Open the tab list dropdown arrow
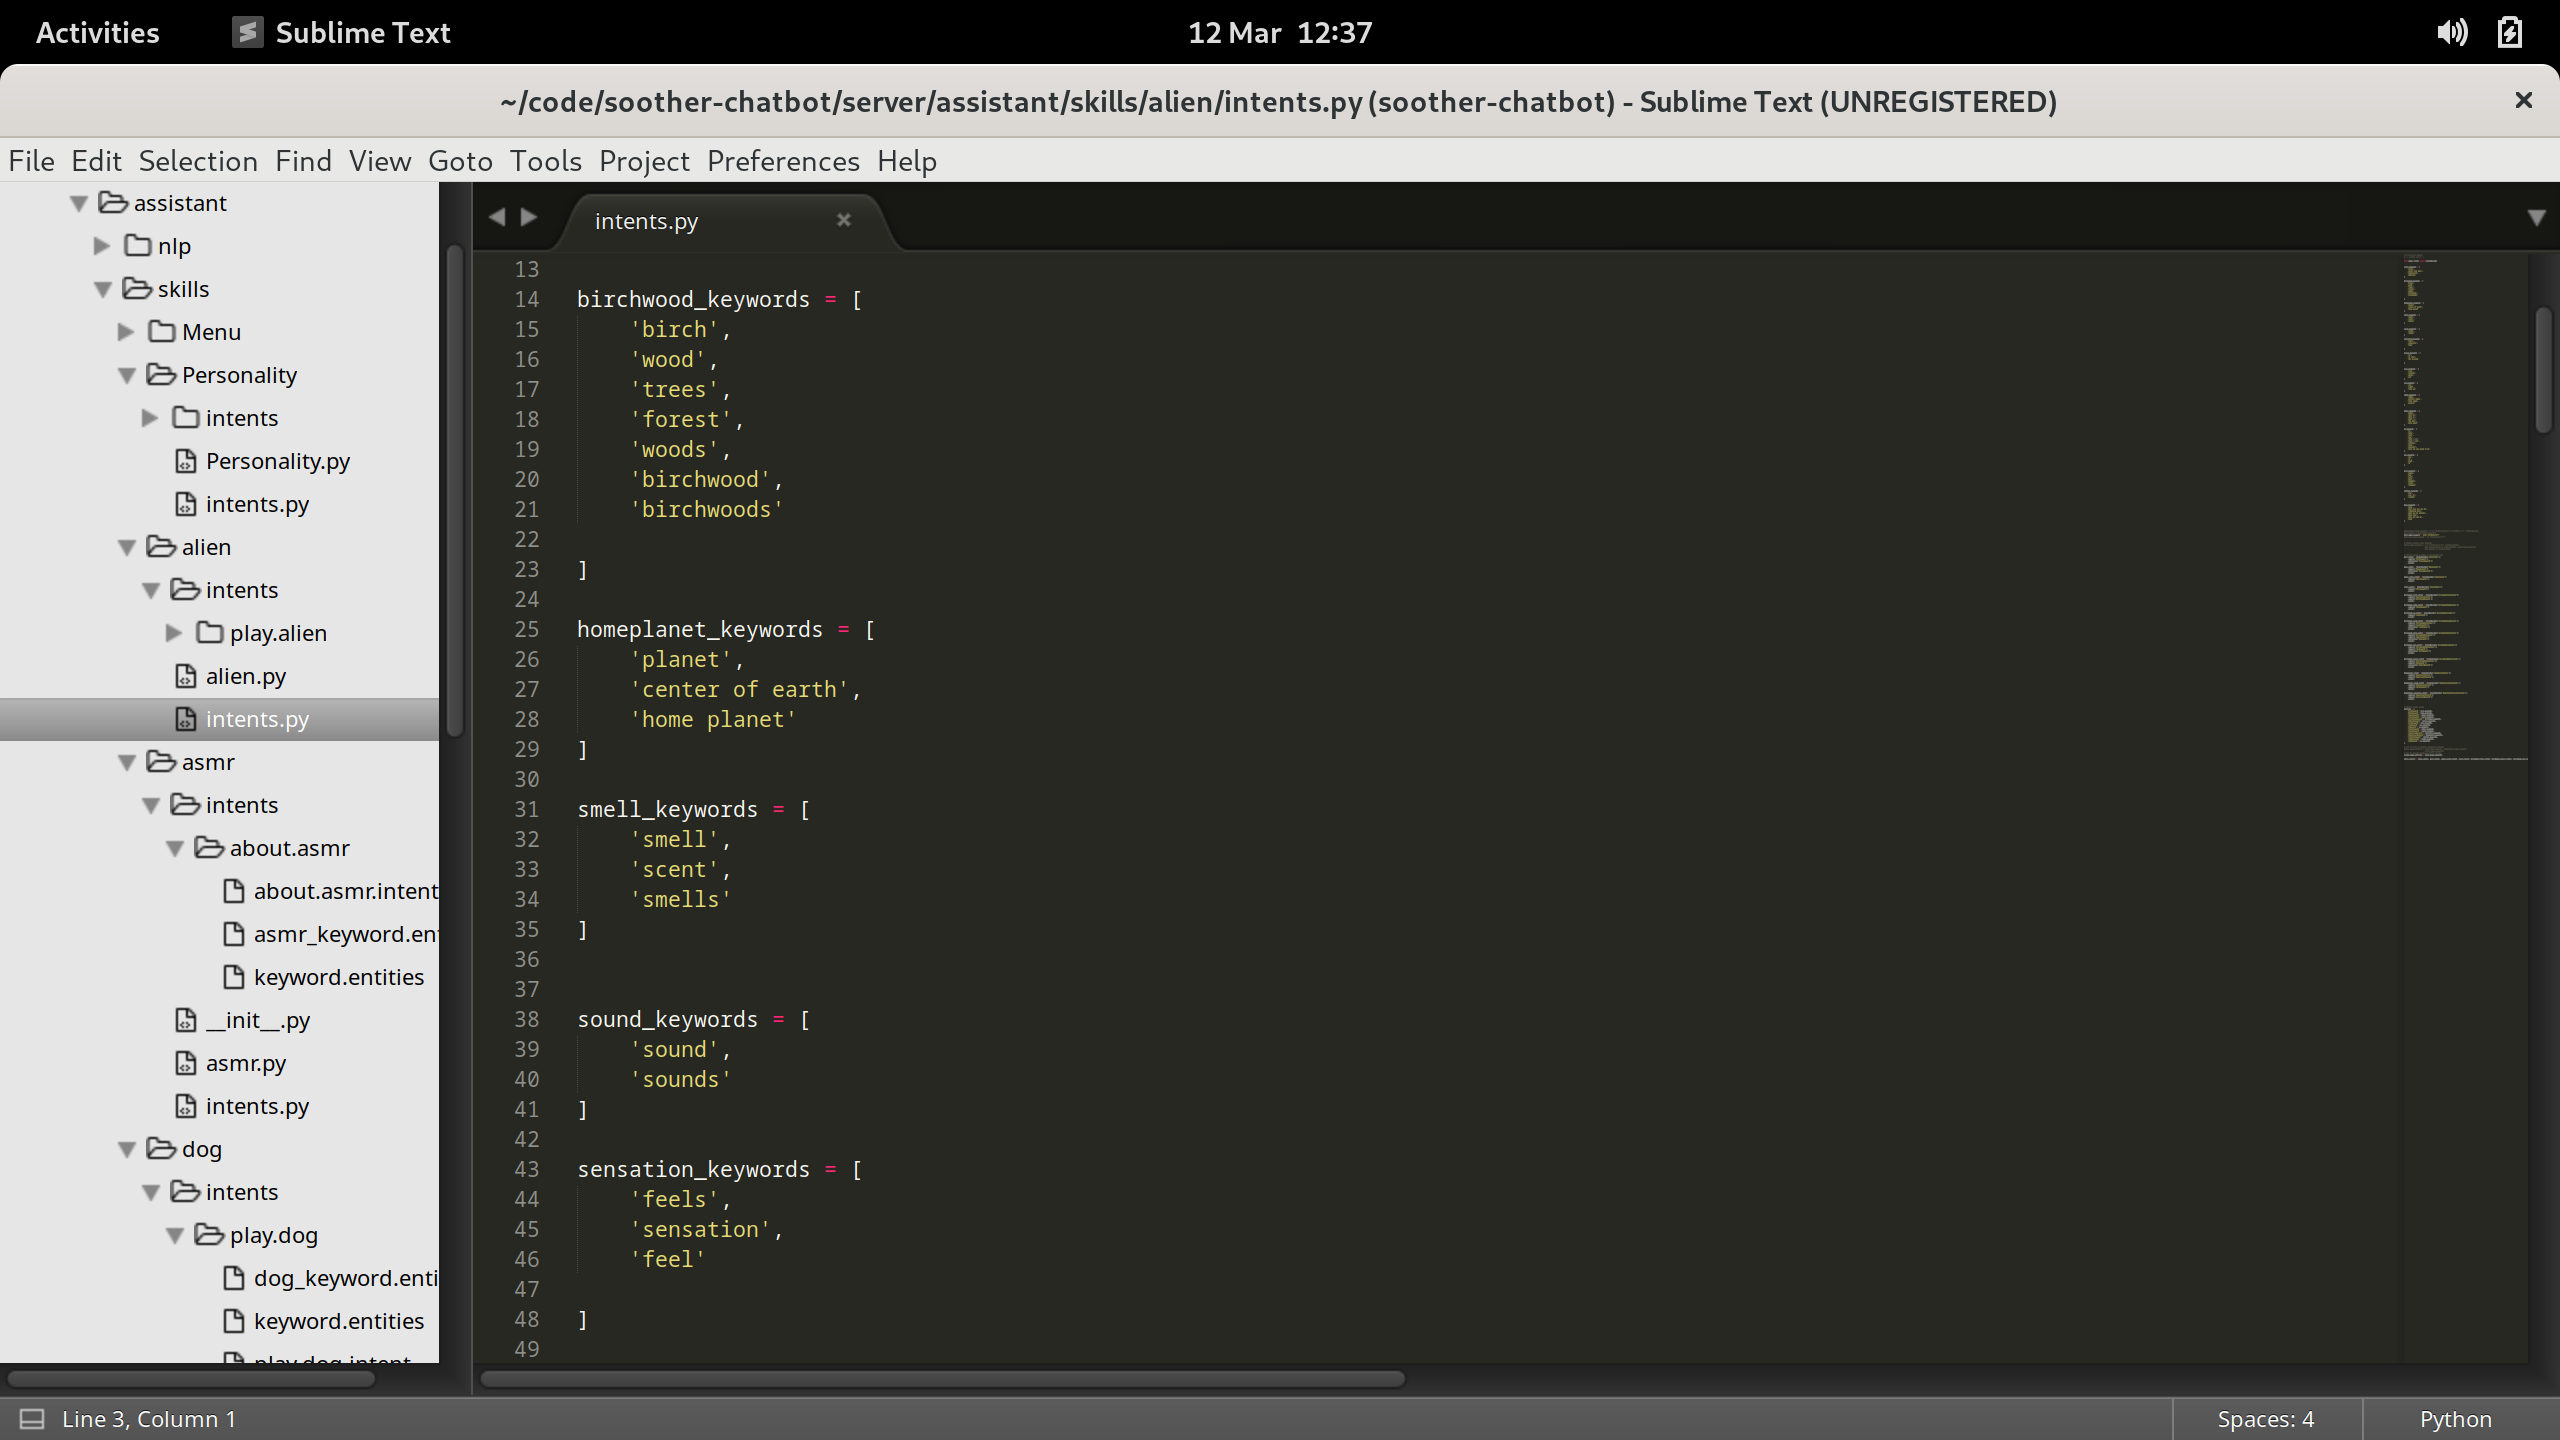This screenshot has height=1440, width=2560. (x=2536, y=218)
